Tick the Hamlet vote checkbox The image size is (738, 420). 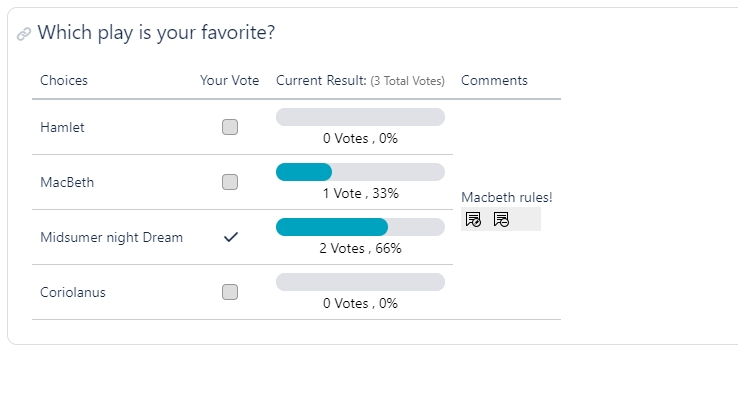coord(230,127)
